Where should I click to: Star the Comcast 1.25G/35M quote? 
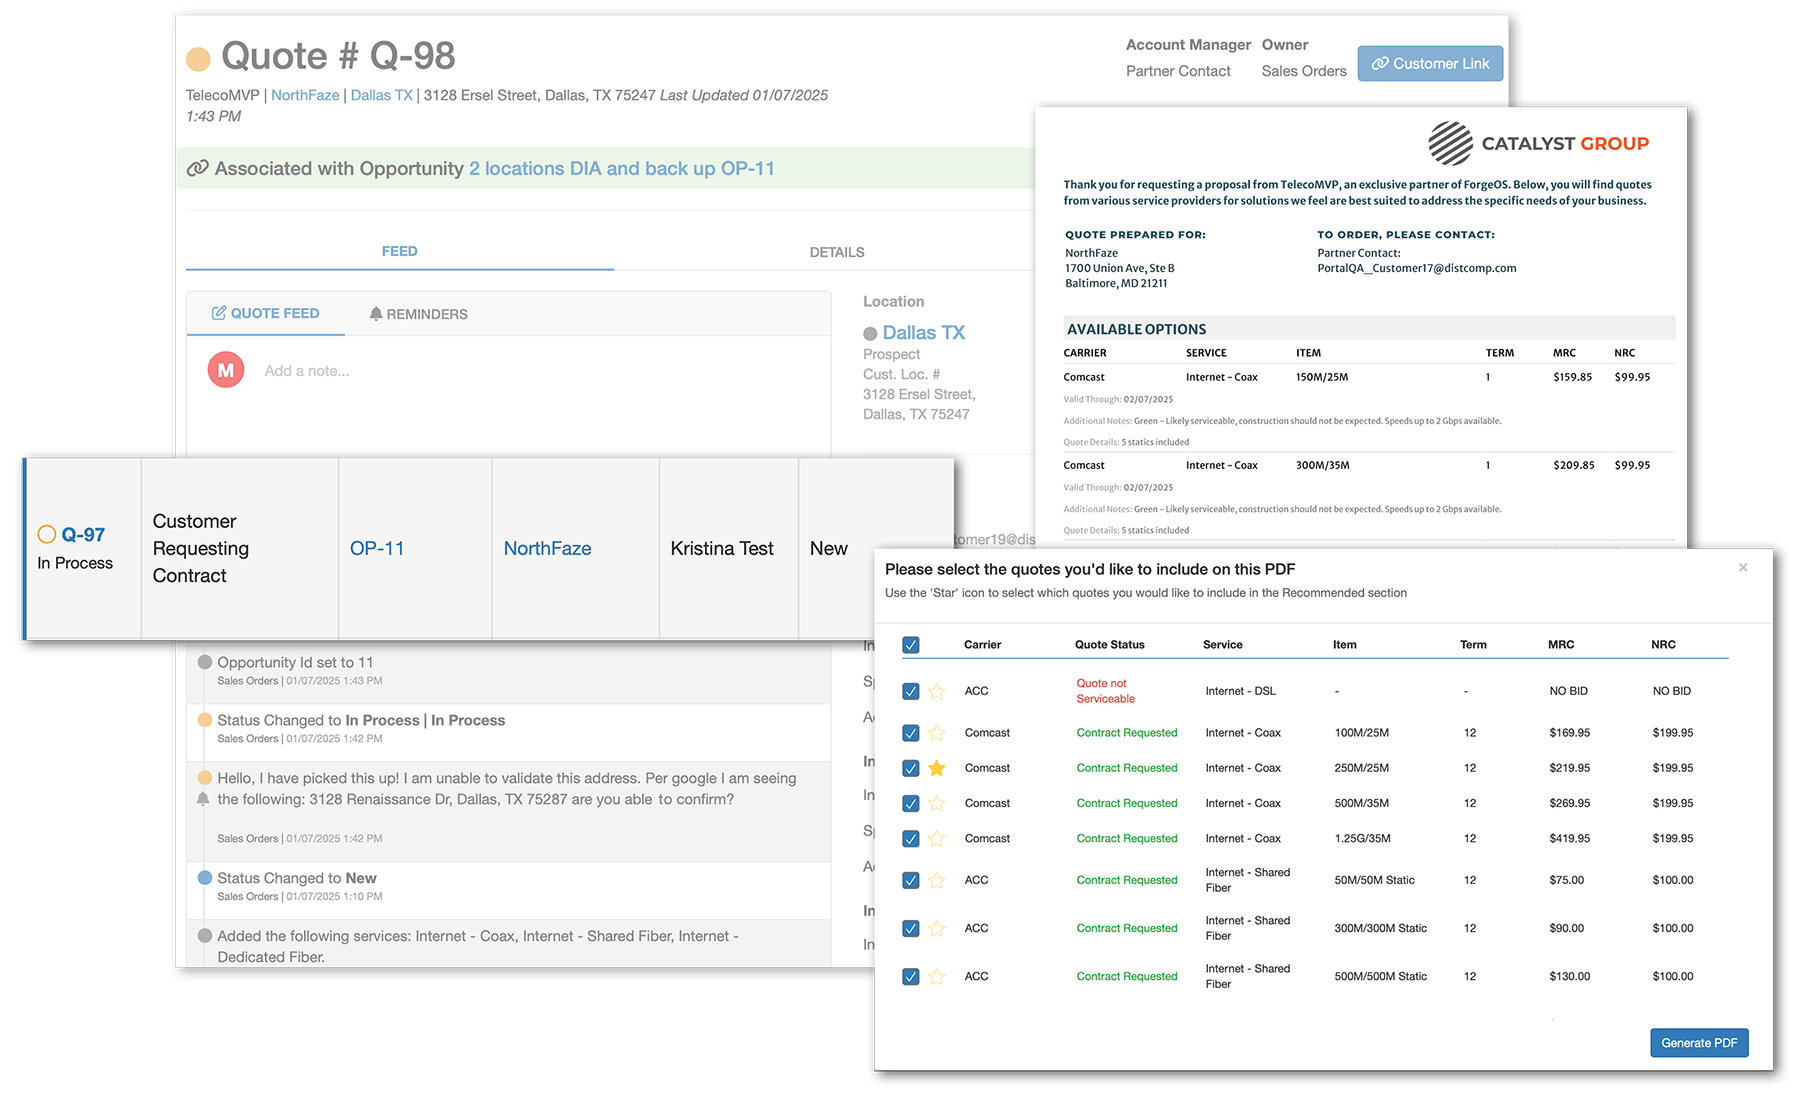tap(937, 838)
